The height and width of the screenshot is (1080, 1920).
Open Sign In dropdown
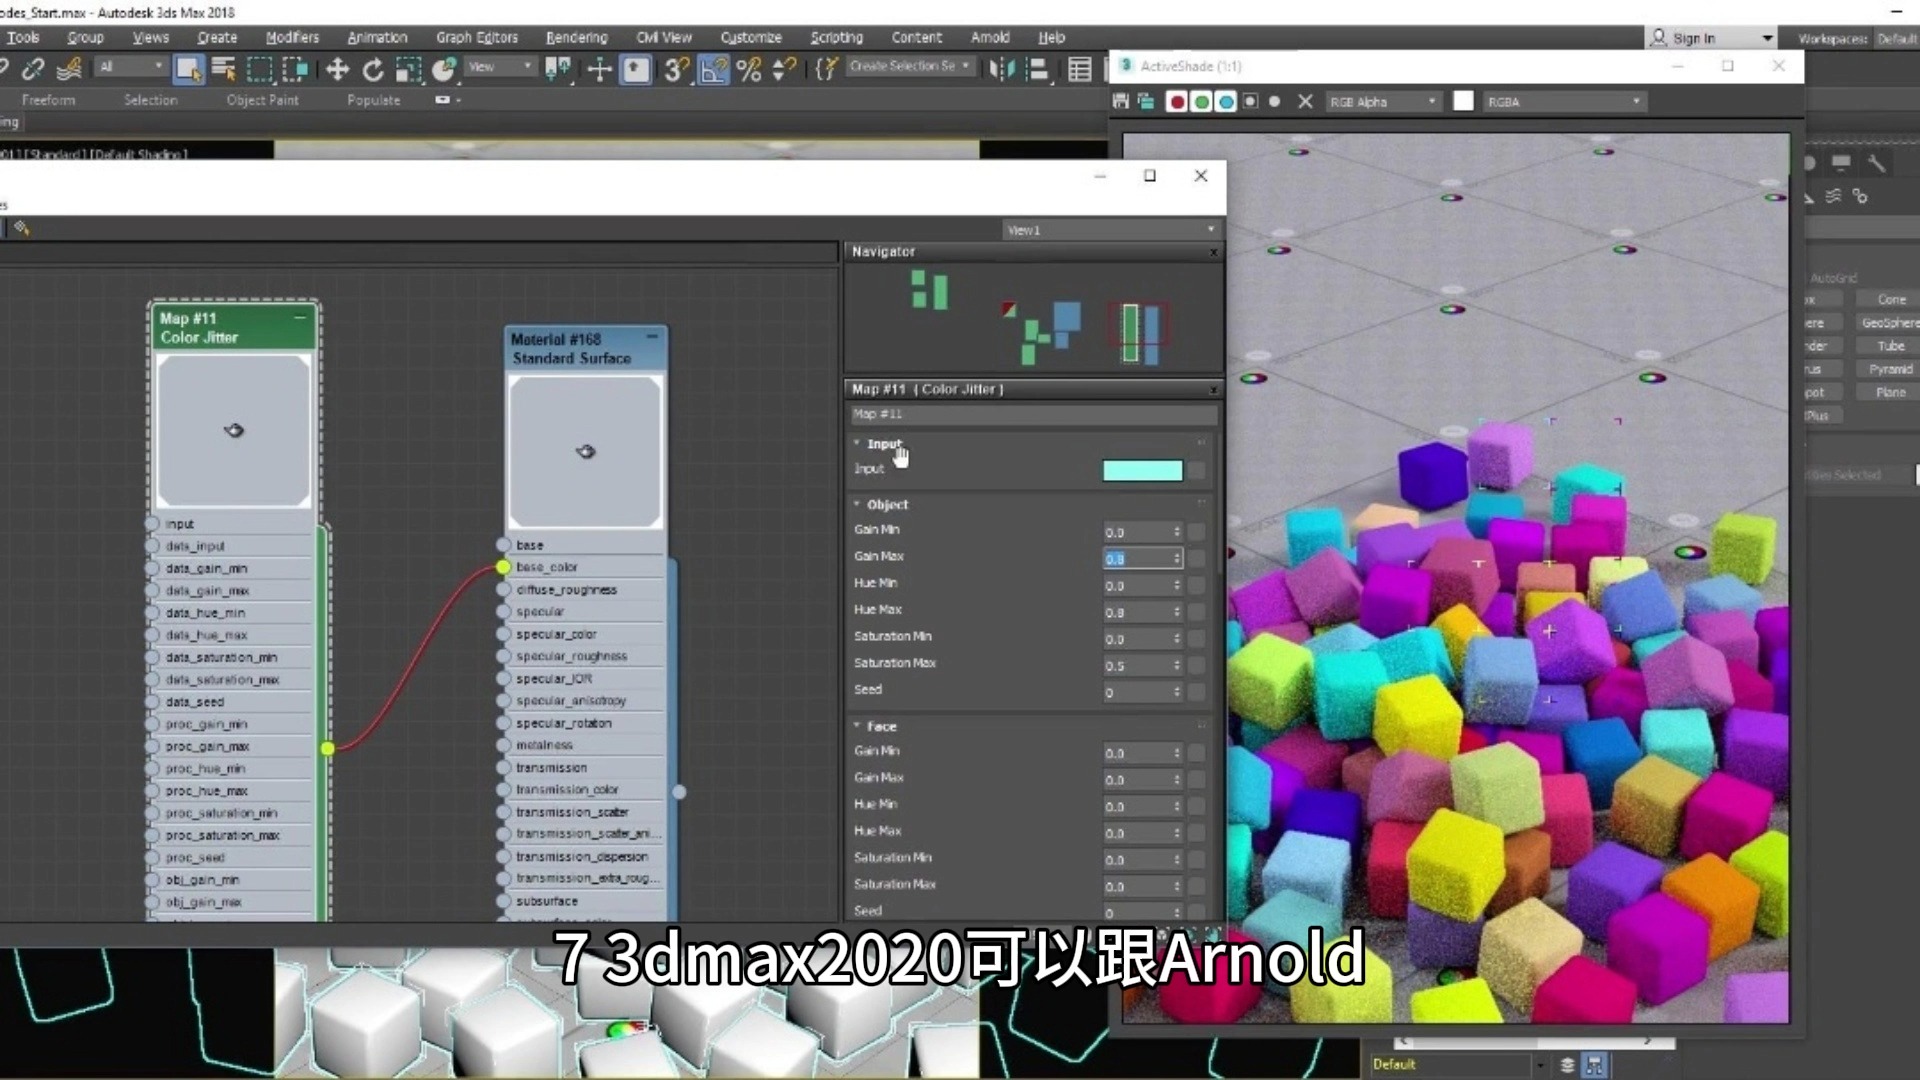[x=1712, y=37]
